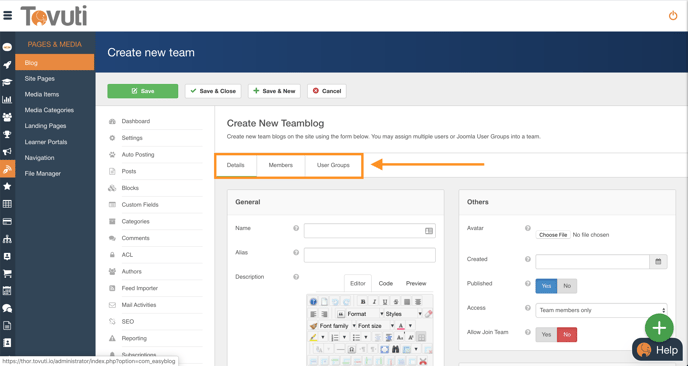Viewport: 688px width, 366px height.
Task: Set Allow Join Team to Yes
Action: point(546,334)
